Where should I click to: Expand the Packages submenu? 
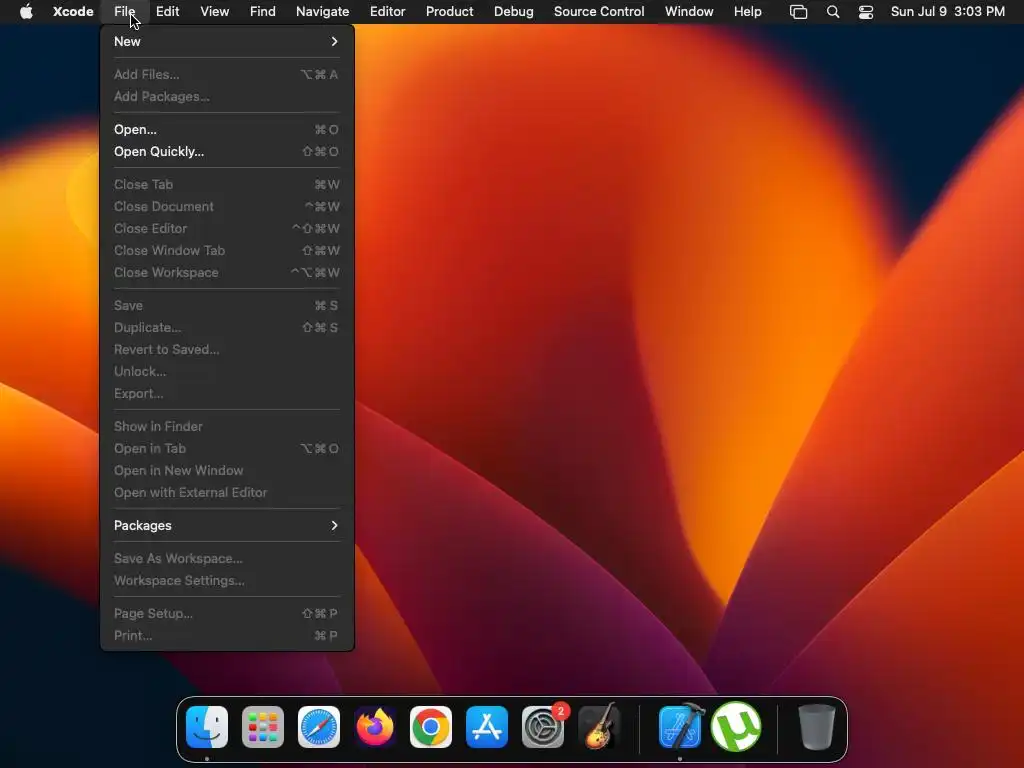(x=227, y=526)
